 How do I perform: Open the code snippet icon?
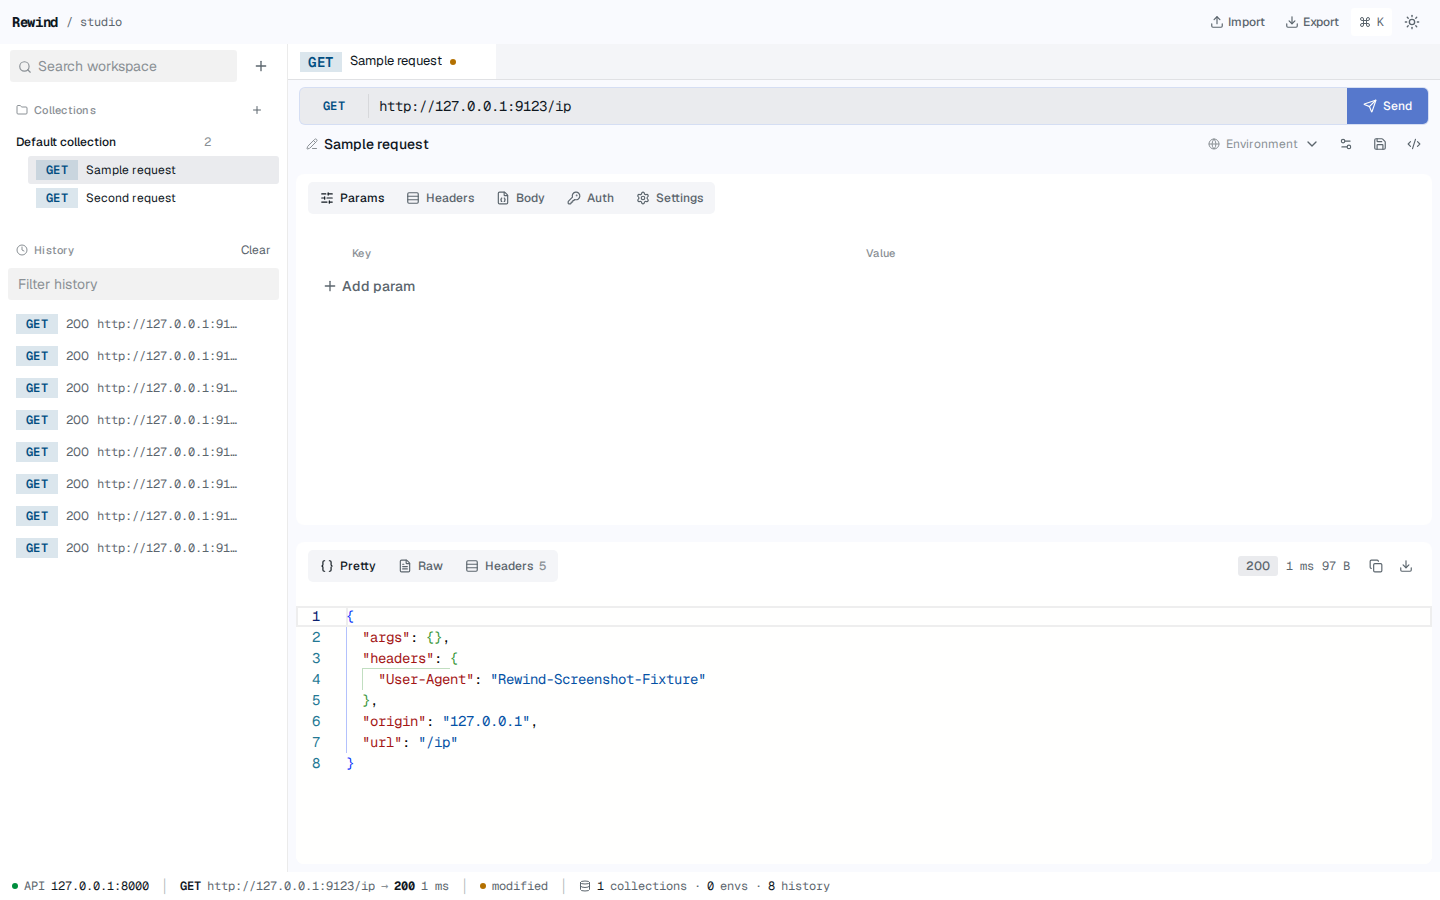(1414, 144)
